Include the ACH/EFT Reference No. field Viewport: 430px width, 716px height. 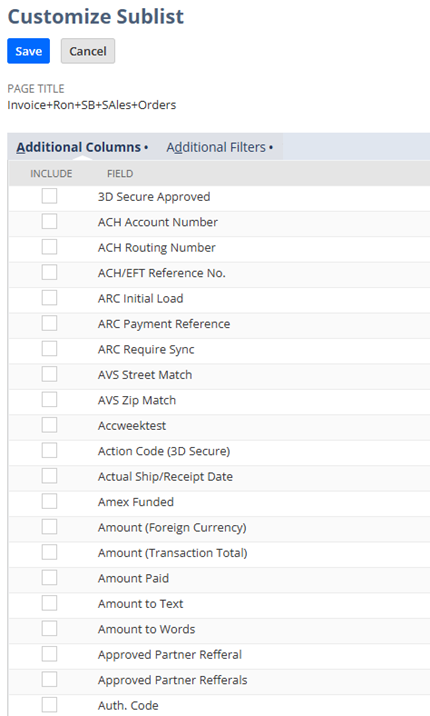point(49,273)
